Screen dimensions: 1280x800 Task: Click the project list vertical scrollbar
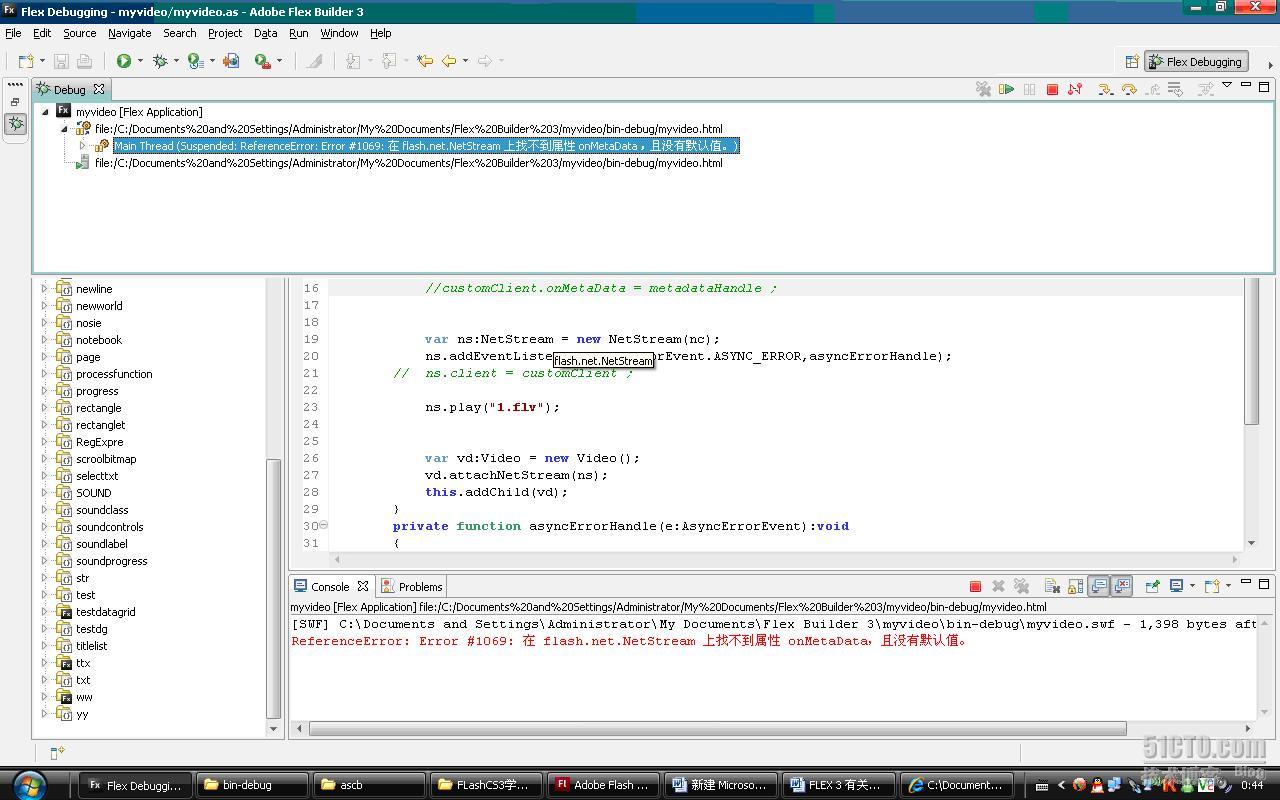(x=274, y=588)
